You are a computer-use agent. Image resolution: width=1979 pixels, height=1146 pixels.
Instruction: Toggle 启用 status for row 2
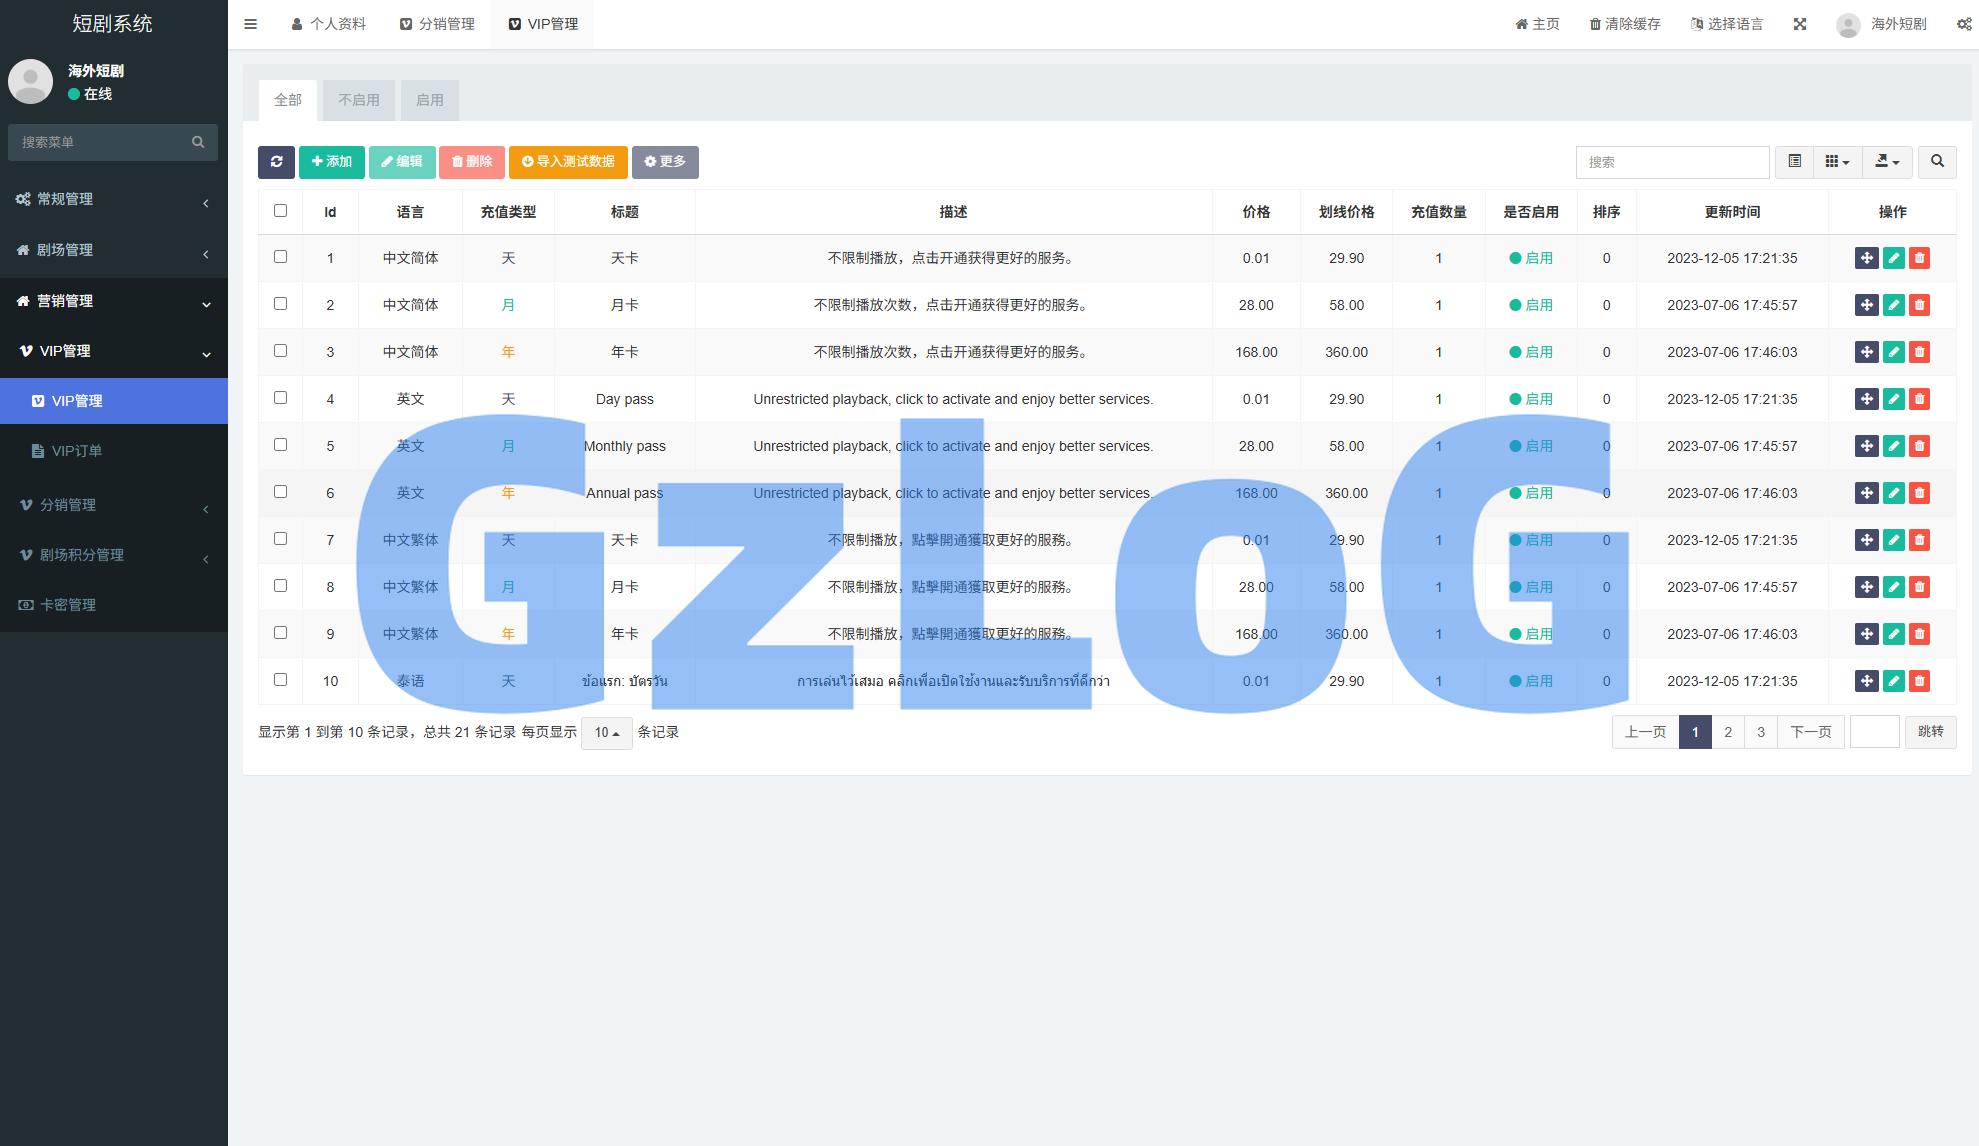click(x=1531, y=305)
